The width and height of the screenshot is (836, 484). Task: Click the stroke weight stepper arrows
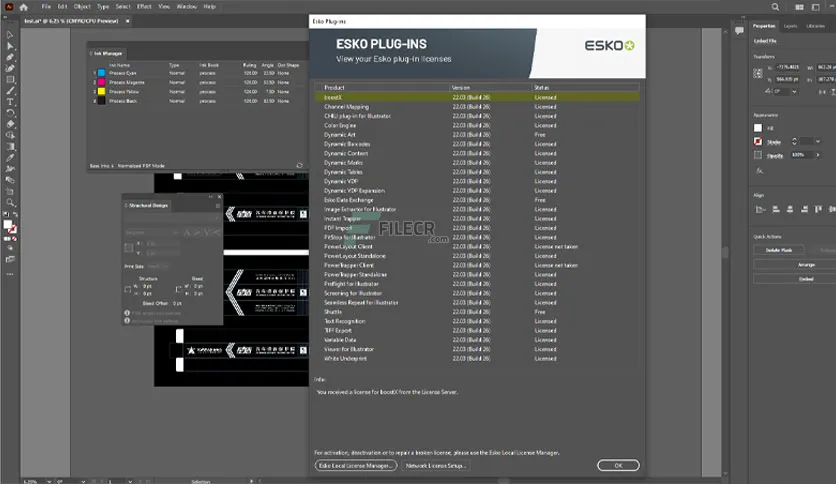click(x=794, y=141)
